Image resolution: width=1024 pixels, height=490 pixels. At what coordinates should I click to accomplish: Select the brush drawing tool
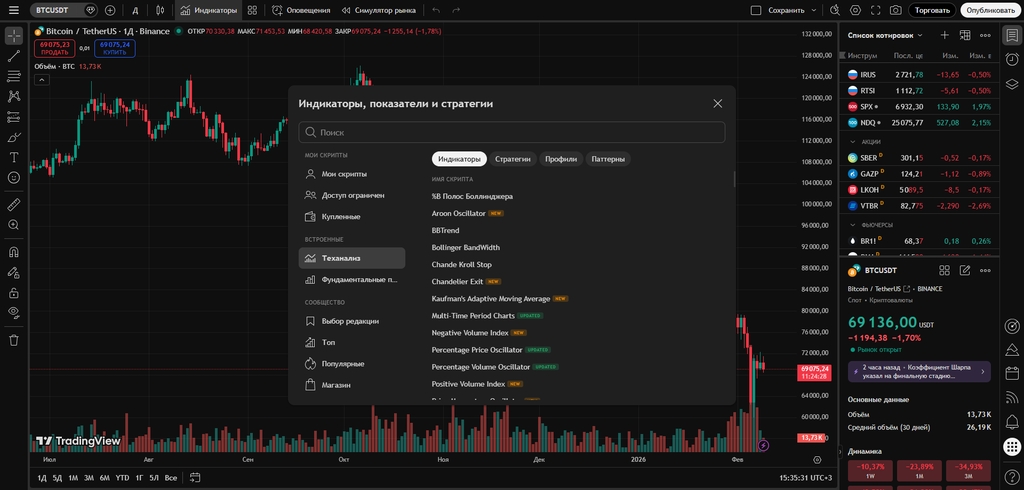(14, 137)
